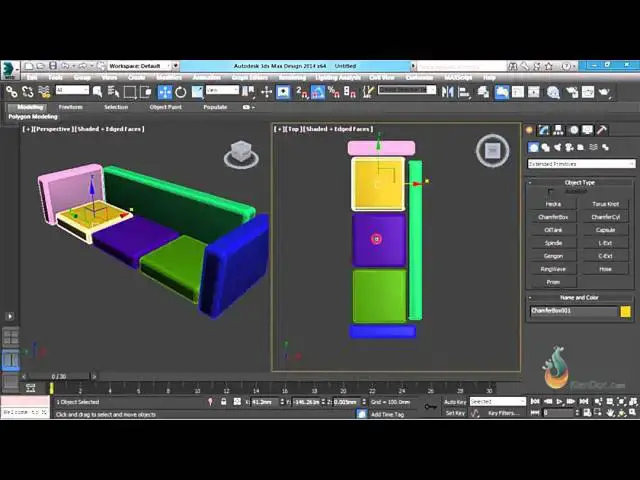Click the Hedra object type button
The width and height of the screenshot is (640, 480).
553,204
